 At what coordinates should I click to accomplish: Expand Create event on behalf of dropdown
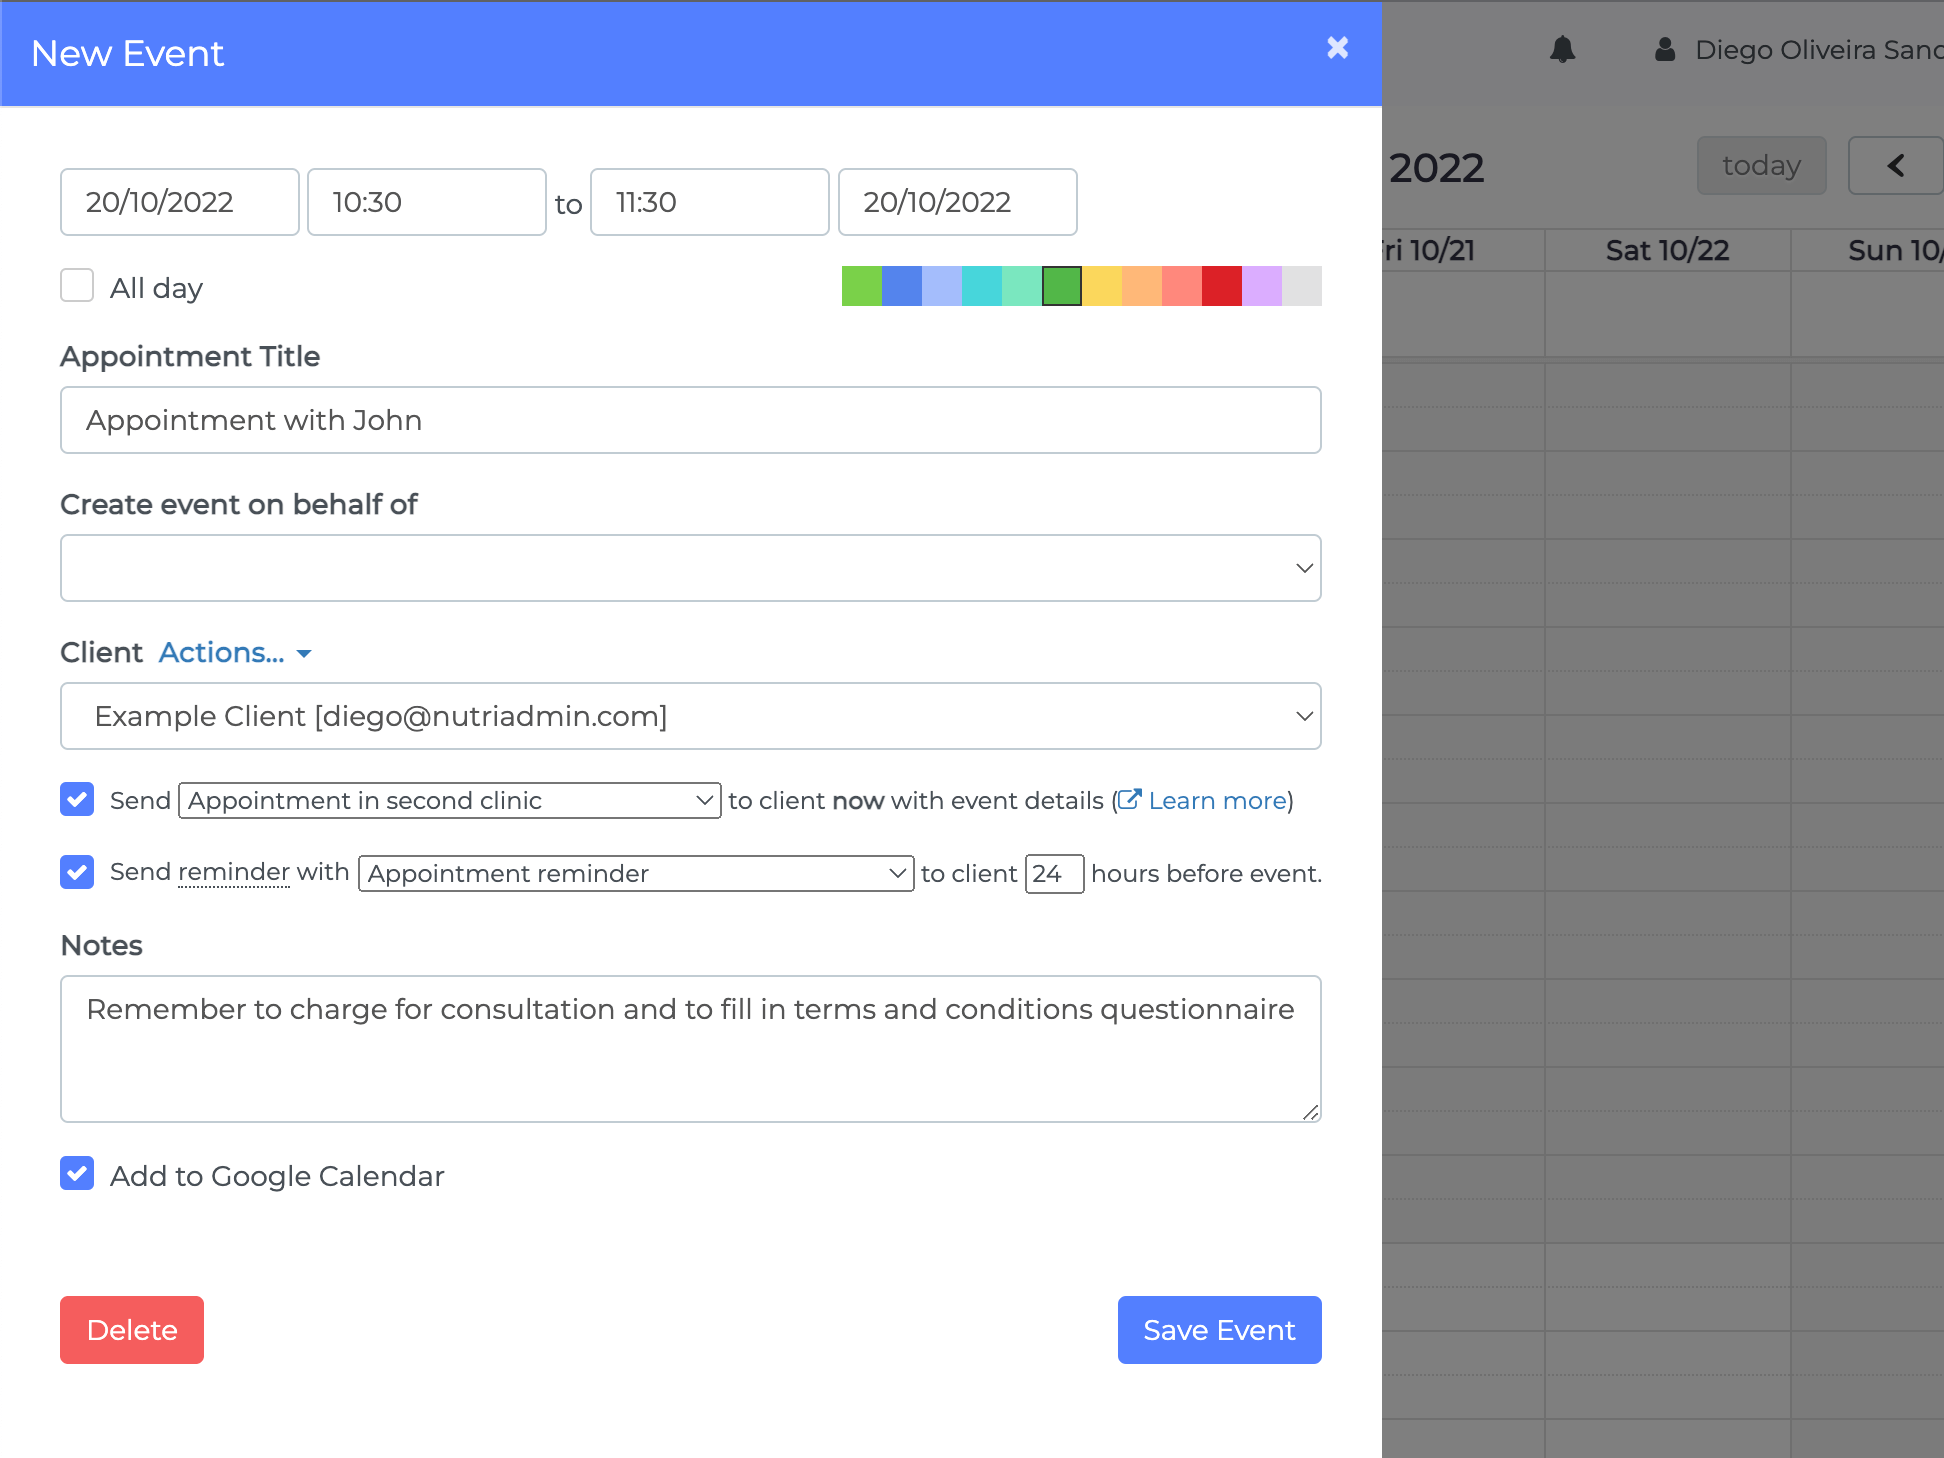[x=690, y=568]
